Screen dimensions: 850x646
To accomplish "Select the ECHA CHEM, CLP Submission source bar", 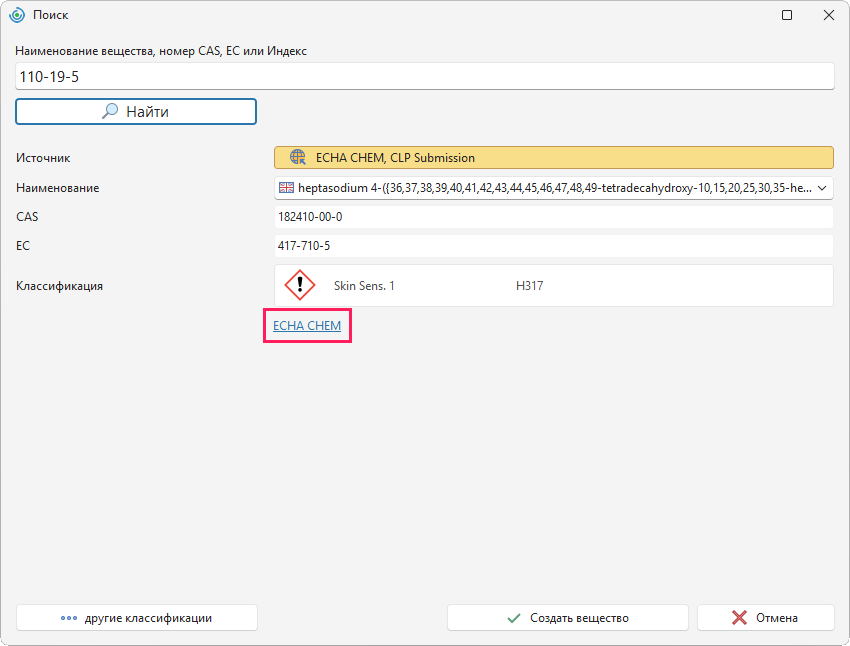I will coord(553,157).
